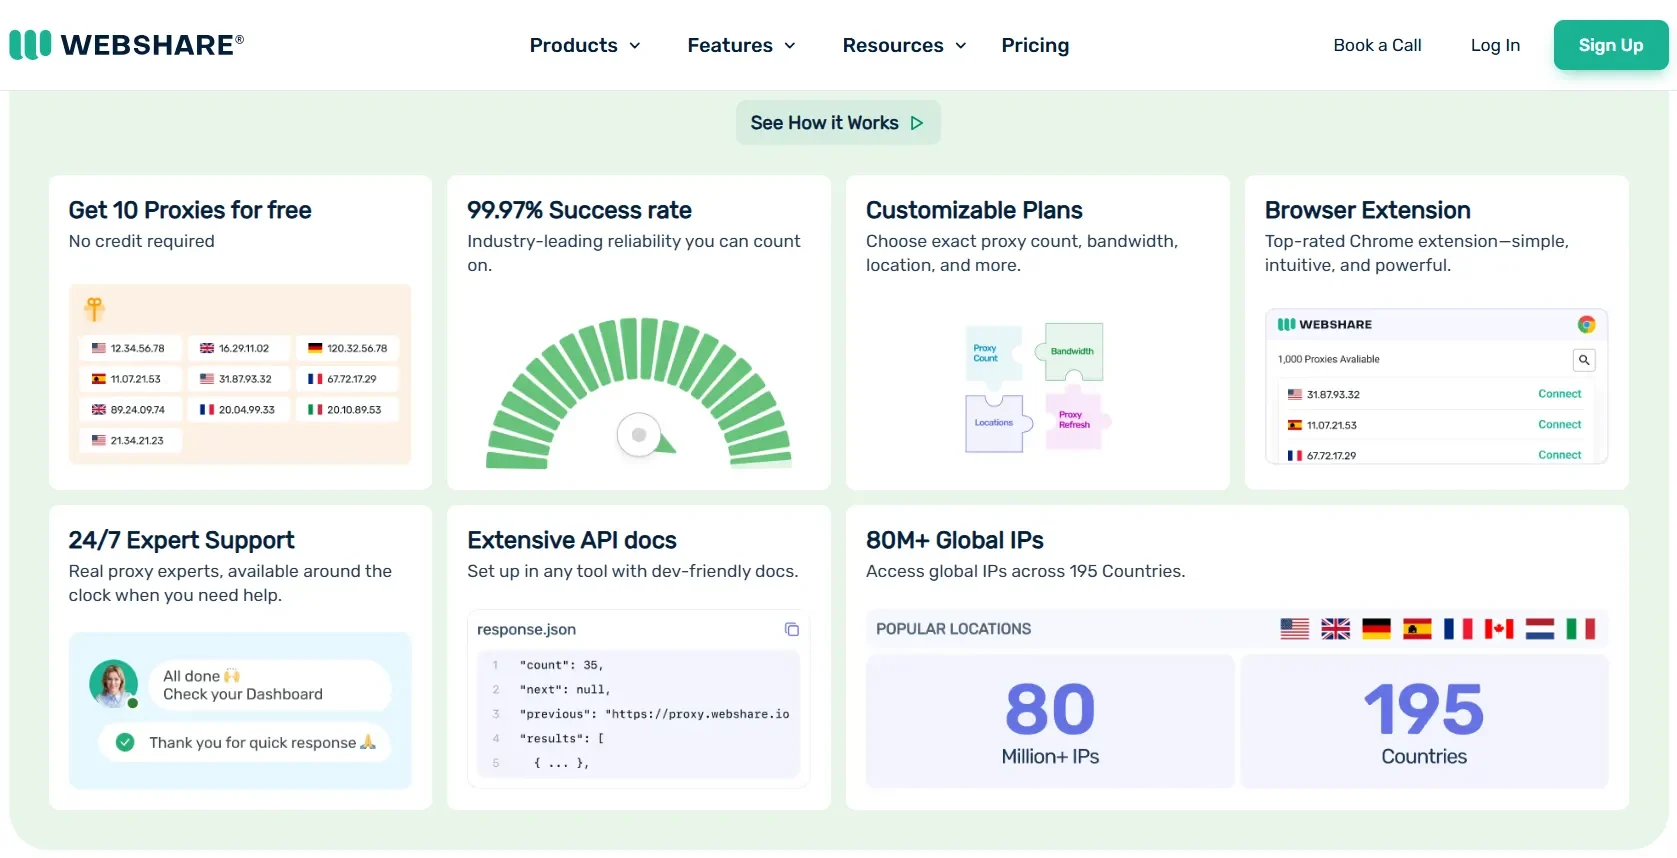Click the Webshare logo
The height and width of the screenshot is (858, 1677).
click(127, 45)
